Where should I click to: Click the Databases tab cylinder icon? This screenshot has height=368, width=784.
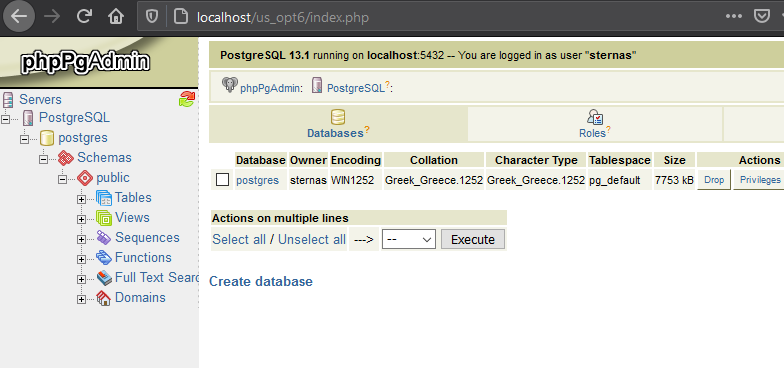(x=338, y=118)
